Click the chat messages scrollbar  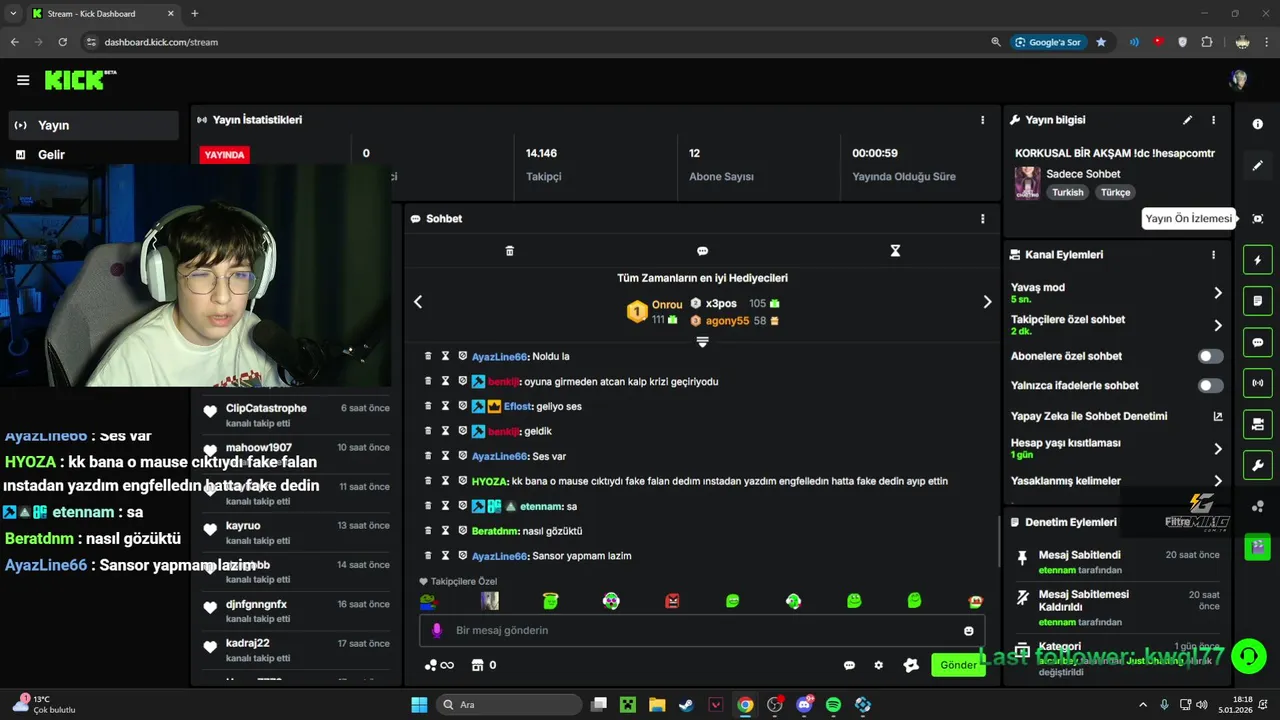(x=999, y=540)
